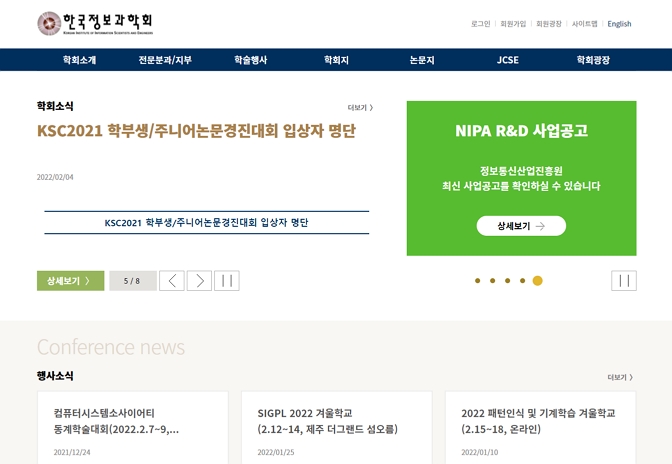This screenshot has width=672, height=464.
Task: Select the third banner carousel dot
Action: tap(507, 281)
